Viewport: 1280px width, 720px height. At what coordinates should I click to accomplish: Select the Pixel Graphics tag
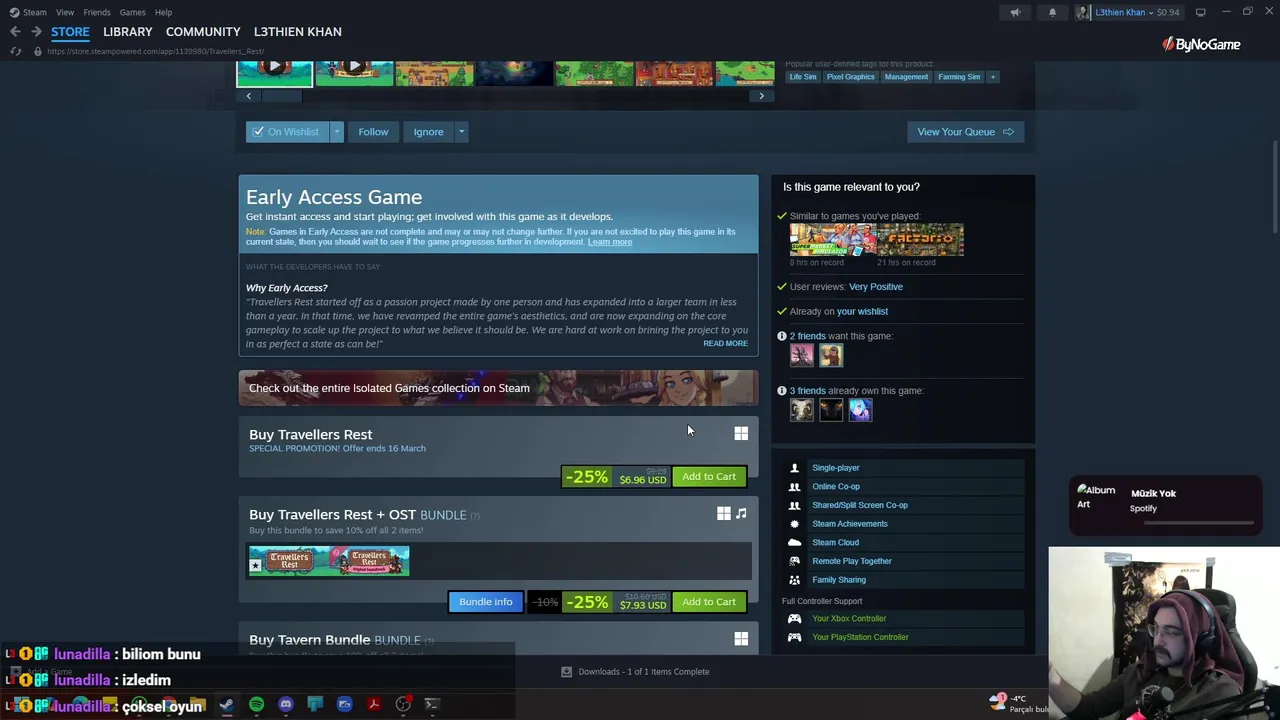coord(851,77)
